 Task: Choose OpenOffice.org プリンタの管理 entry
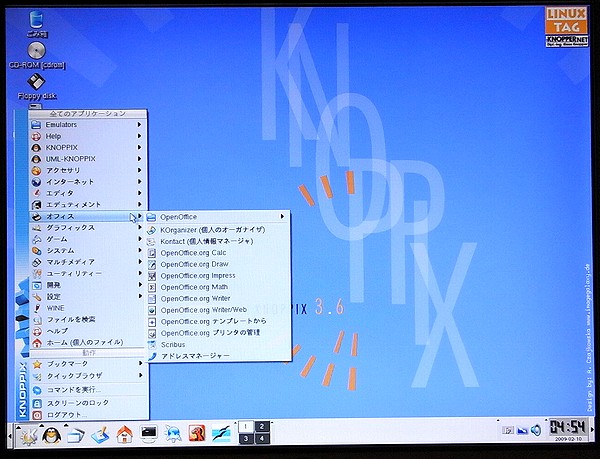[218, 333]
